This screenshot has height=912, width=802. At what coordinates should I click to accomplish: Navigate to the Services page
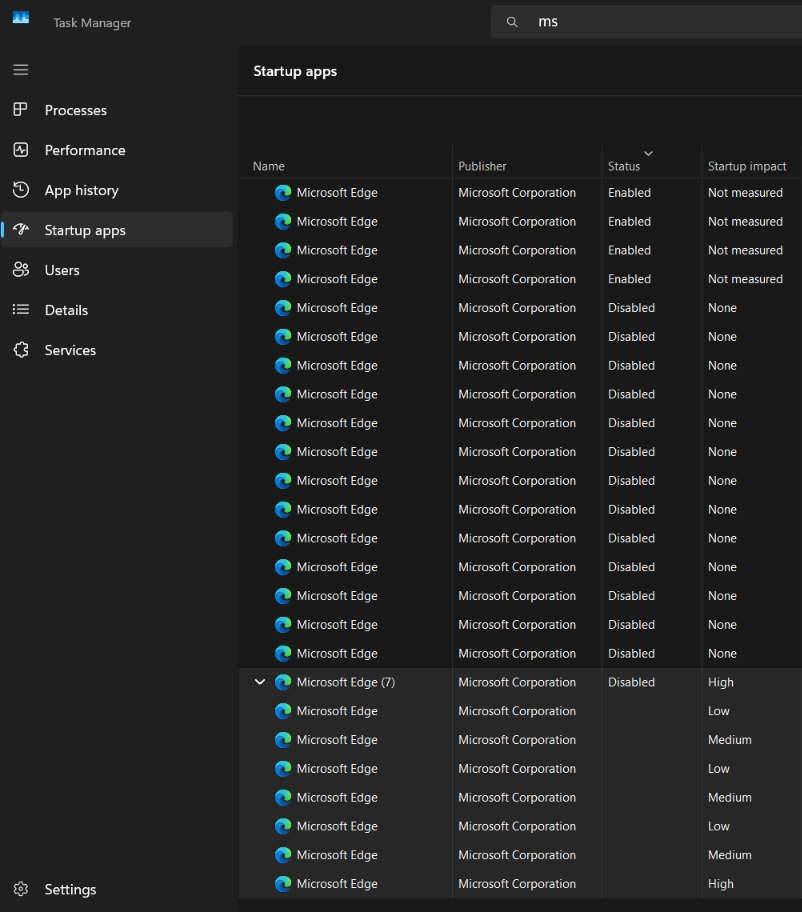[x=117, y=350]
